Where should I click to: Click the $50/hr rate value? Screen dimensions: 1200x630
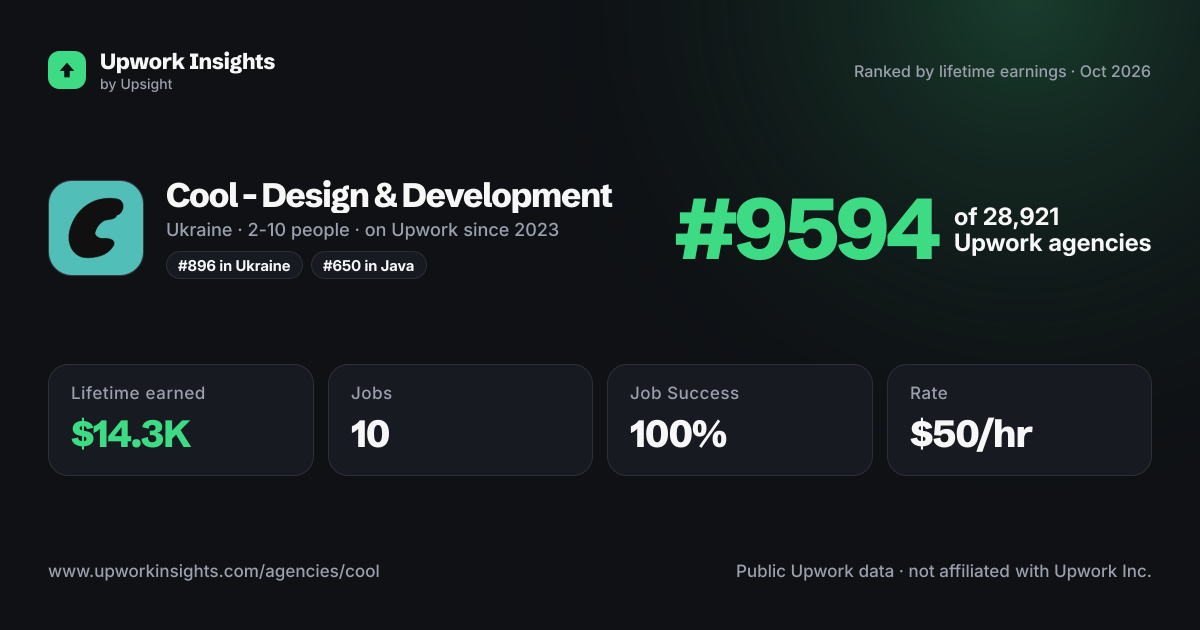(x=971, y=434)
